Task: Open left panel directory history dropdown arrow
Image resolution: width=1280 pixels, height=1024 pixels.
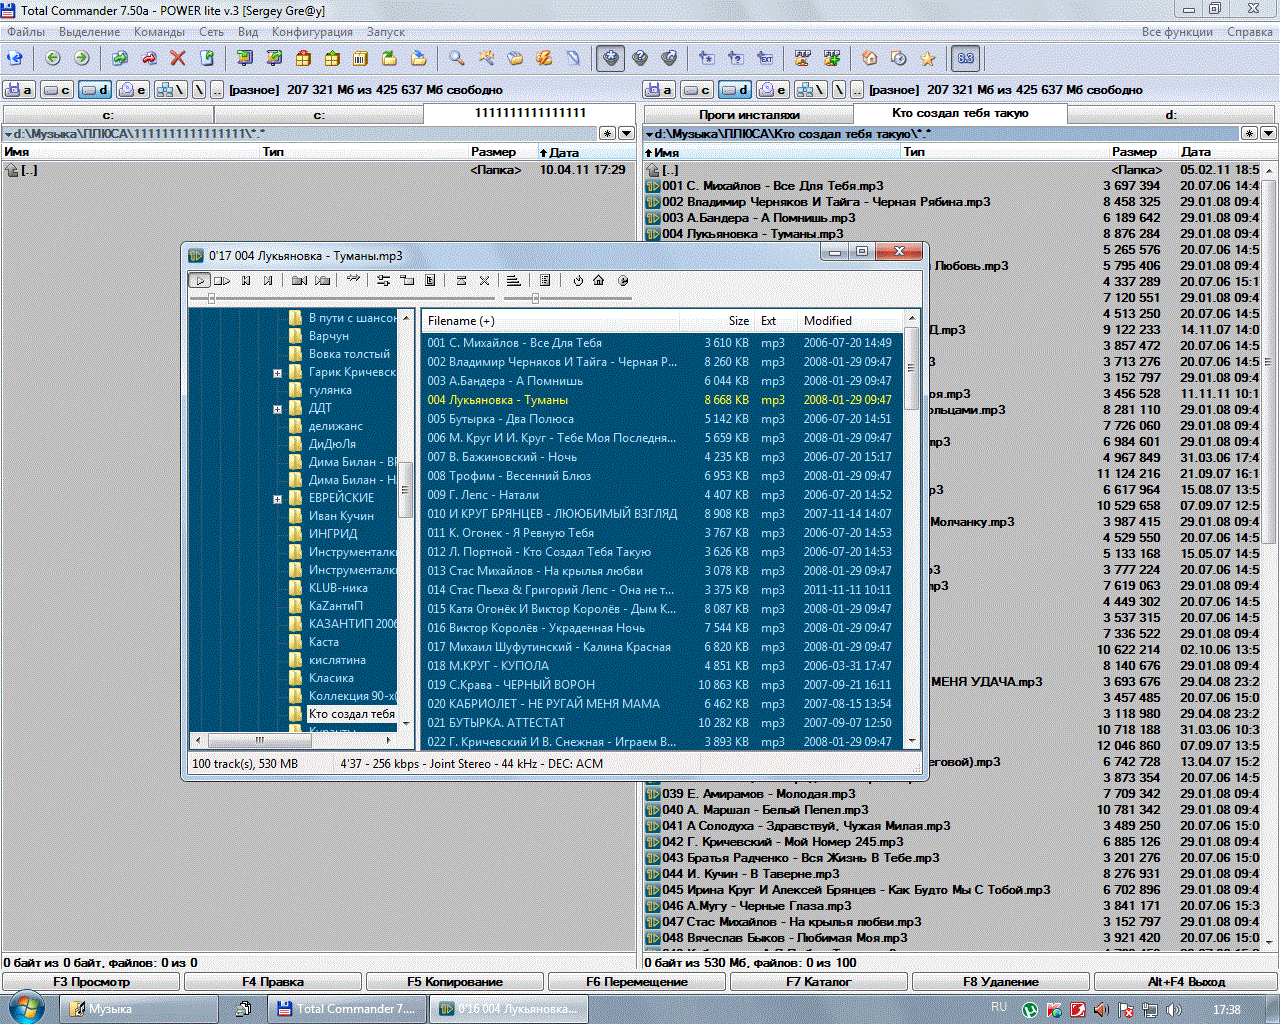Action: click(626, 133)
